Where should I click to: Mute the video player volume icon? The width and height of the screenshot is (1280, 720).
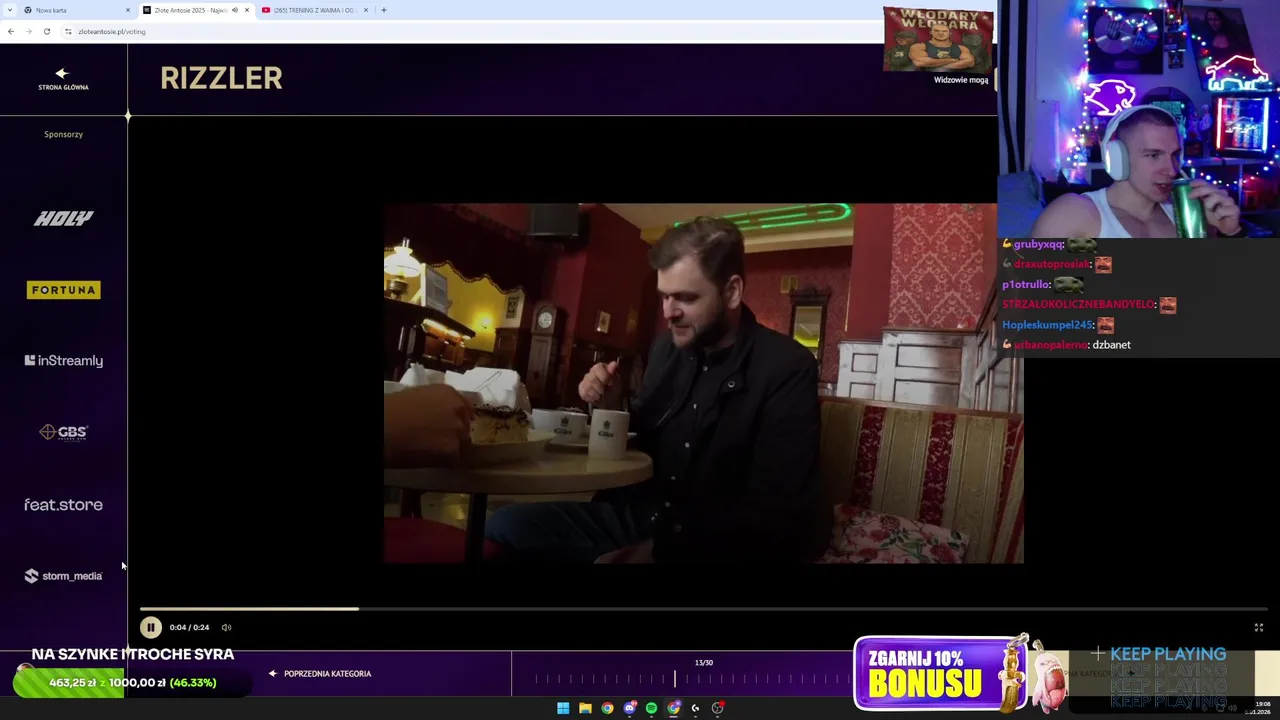(226, 627)
